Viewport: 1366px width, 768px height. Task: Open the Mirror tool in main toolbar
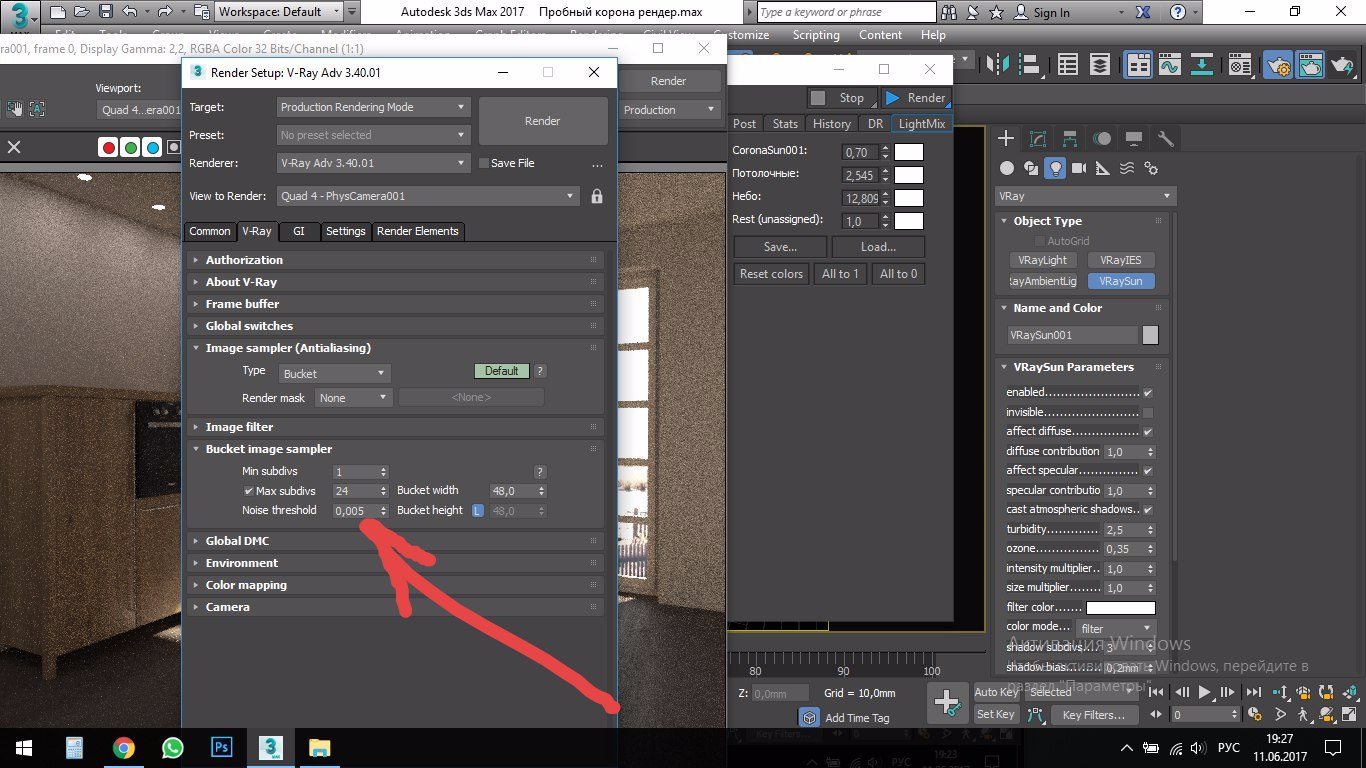tap(998, 65)
